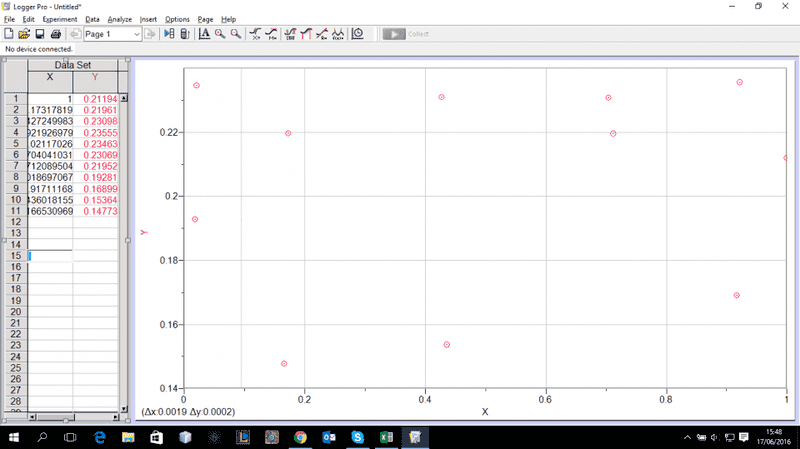This screenshot has height=449, width=800.
Task: Open the Analyze menu
Action: click(x=120, y=19)
